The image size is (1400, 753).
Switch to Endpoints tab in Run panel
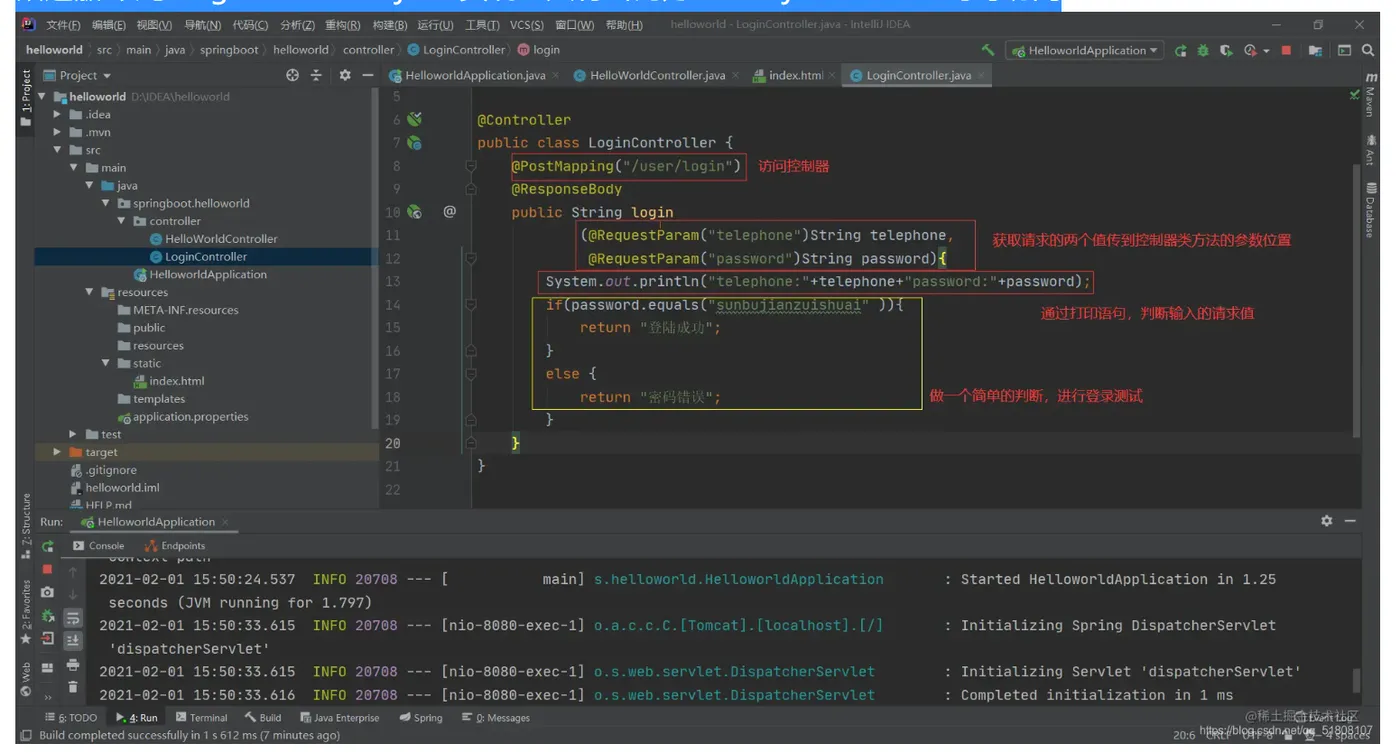point(175,546)
